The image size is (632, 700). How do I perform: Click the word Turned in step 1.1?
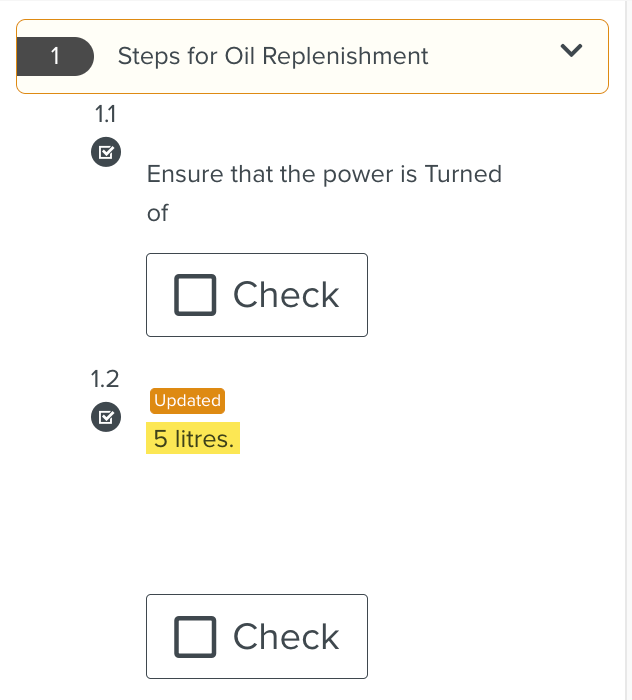pos(463,174)
